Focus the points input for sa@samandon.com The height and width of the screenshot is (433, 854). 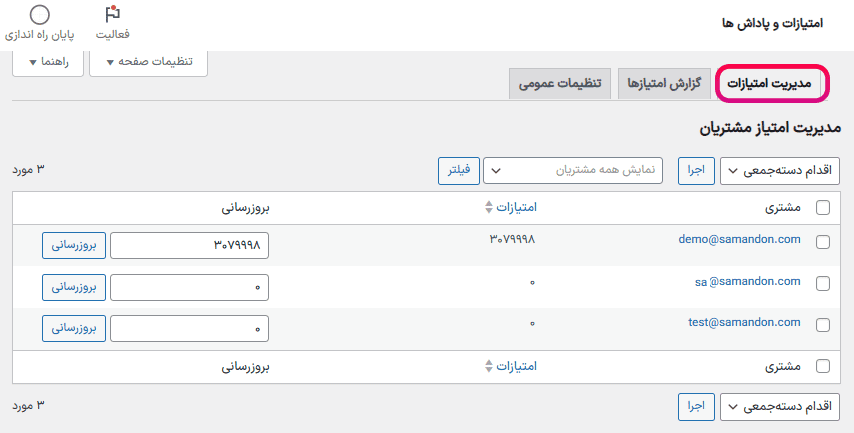click(x=190, y=287)
